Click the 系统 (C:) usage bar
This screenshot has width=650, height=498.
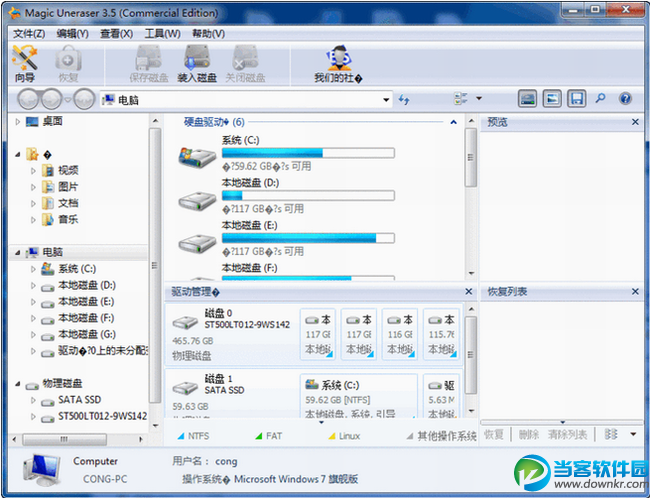(x=308, y=153)
